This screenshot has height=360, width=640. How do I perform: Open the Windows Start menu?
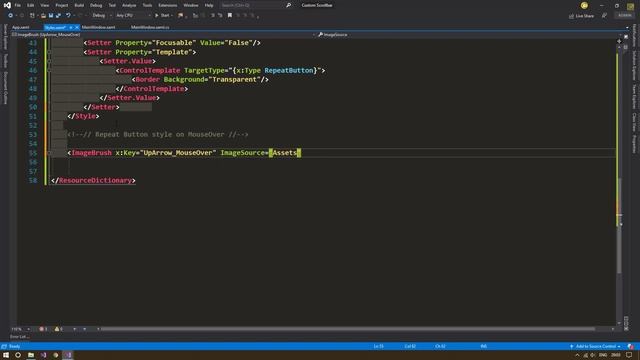pos(6,355)
